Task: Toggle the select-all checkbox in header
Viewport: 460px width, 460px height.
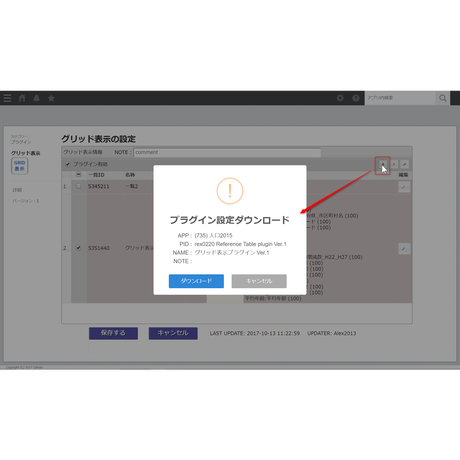Action: point(79,175)
